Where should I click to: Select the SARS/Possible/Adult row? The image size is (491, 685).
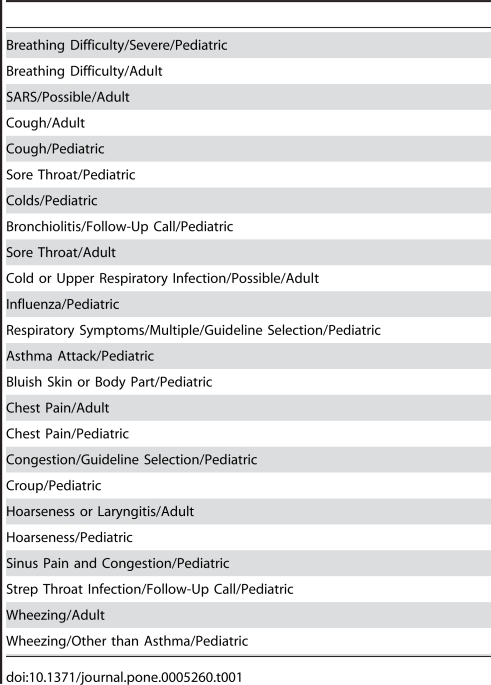pos(248,97)
